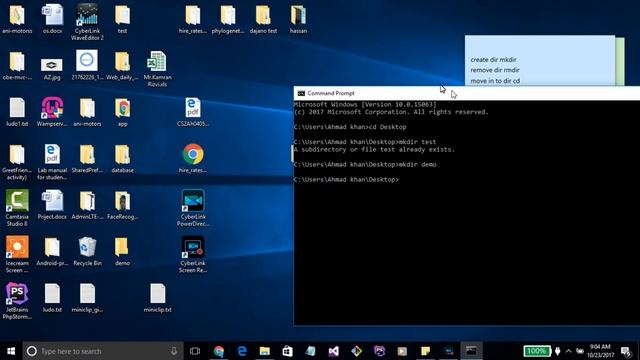Click the 100% battery indicator
This screenshot has height=360, width=640.
point(537,351)
